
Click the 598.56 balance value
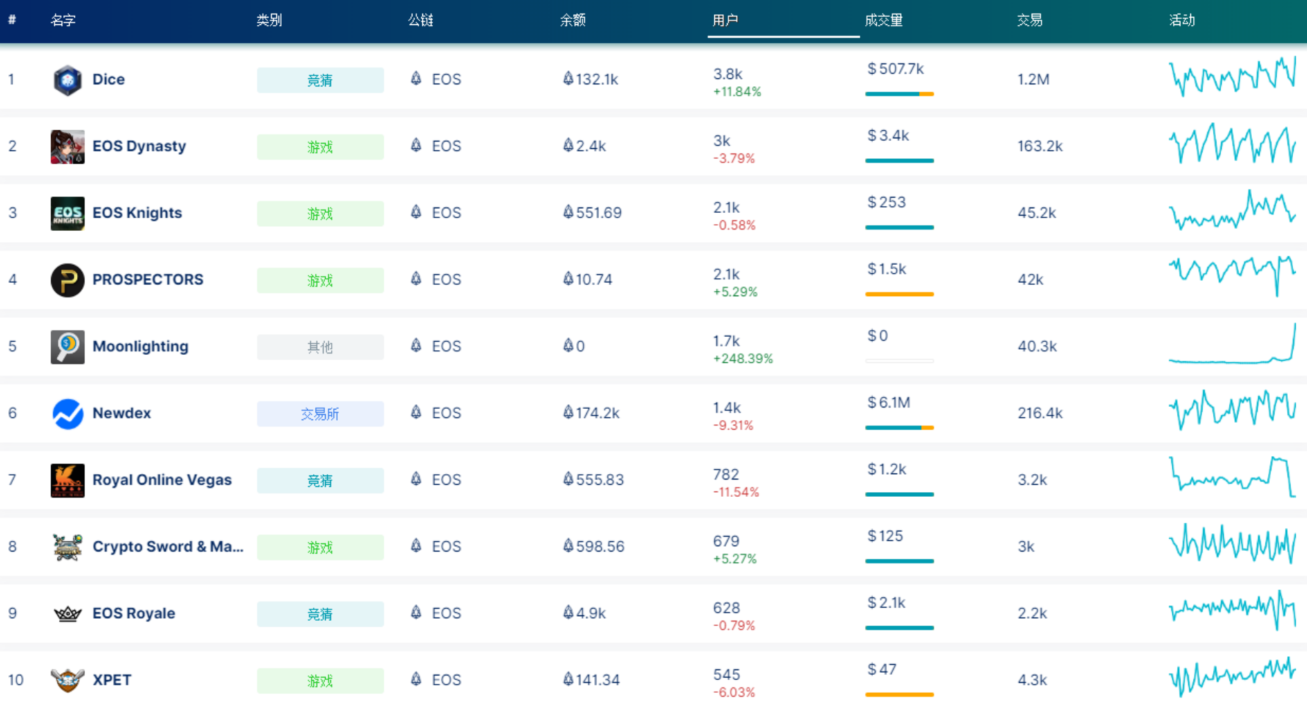coord(600,547)
